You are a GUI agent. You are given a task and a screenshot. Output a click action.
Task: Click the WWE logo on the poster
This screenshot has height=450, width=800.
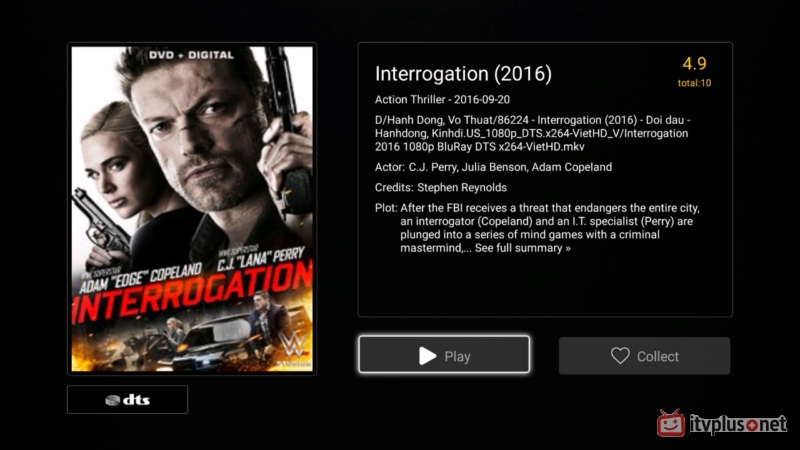point(294,347)
